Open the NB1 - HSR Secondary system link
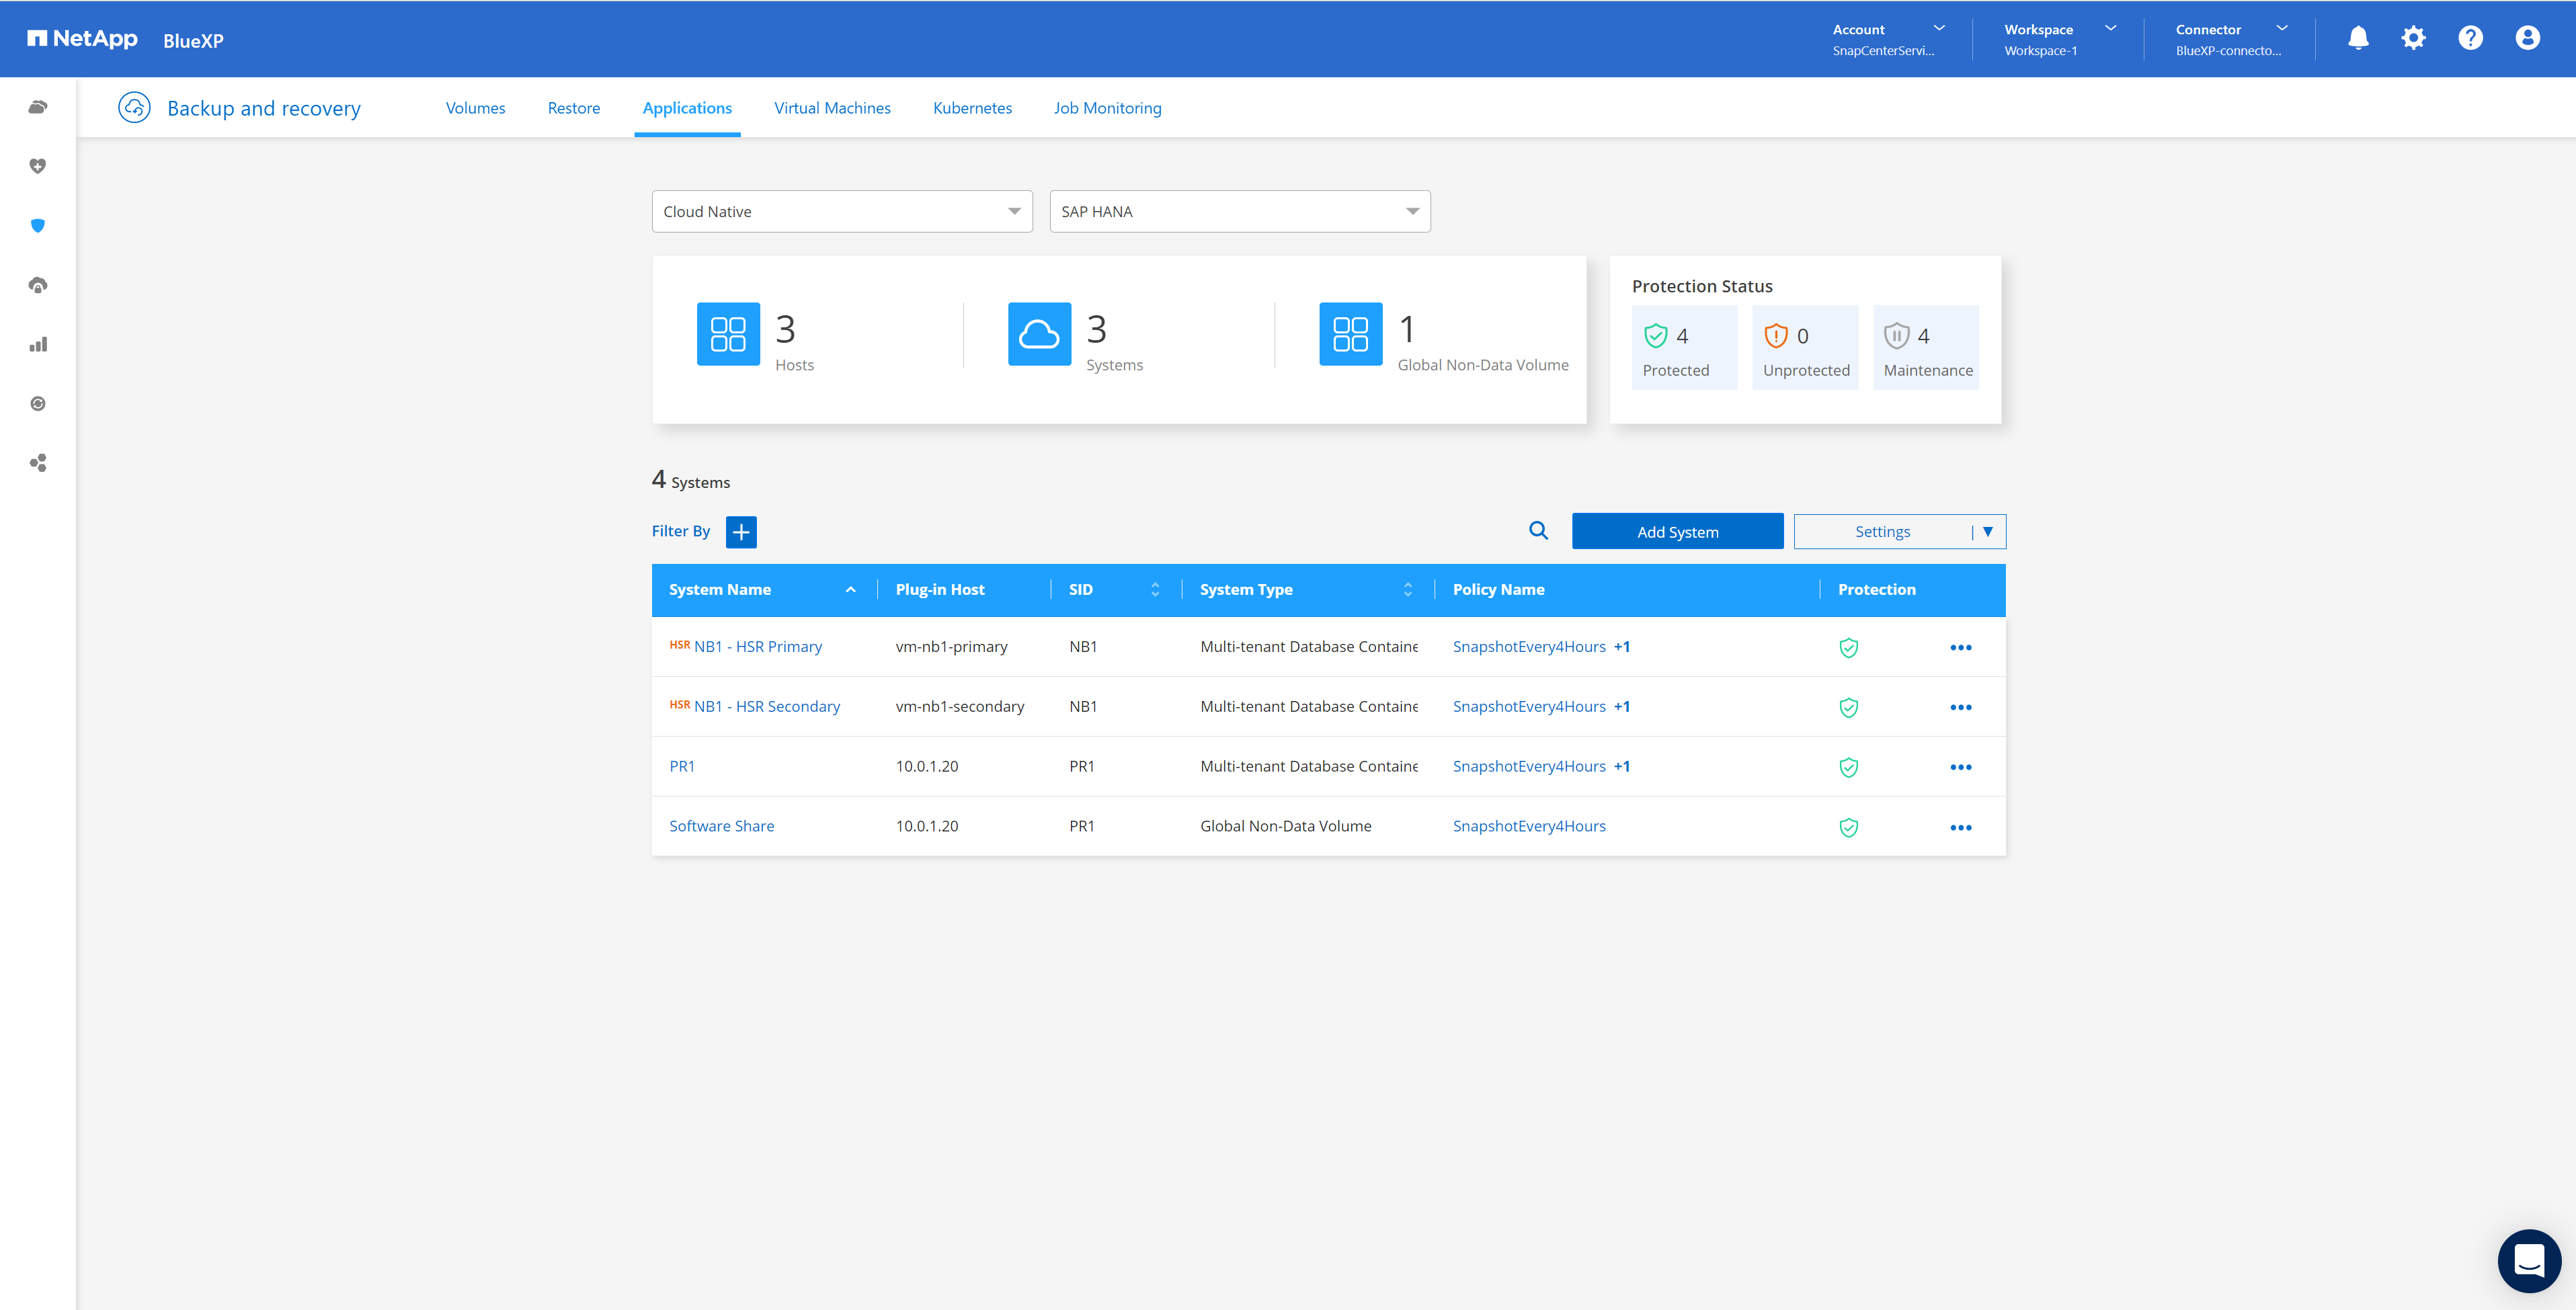Image resolution: width=2576 pixels, height=1310 pixels. pos(767,707)
